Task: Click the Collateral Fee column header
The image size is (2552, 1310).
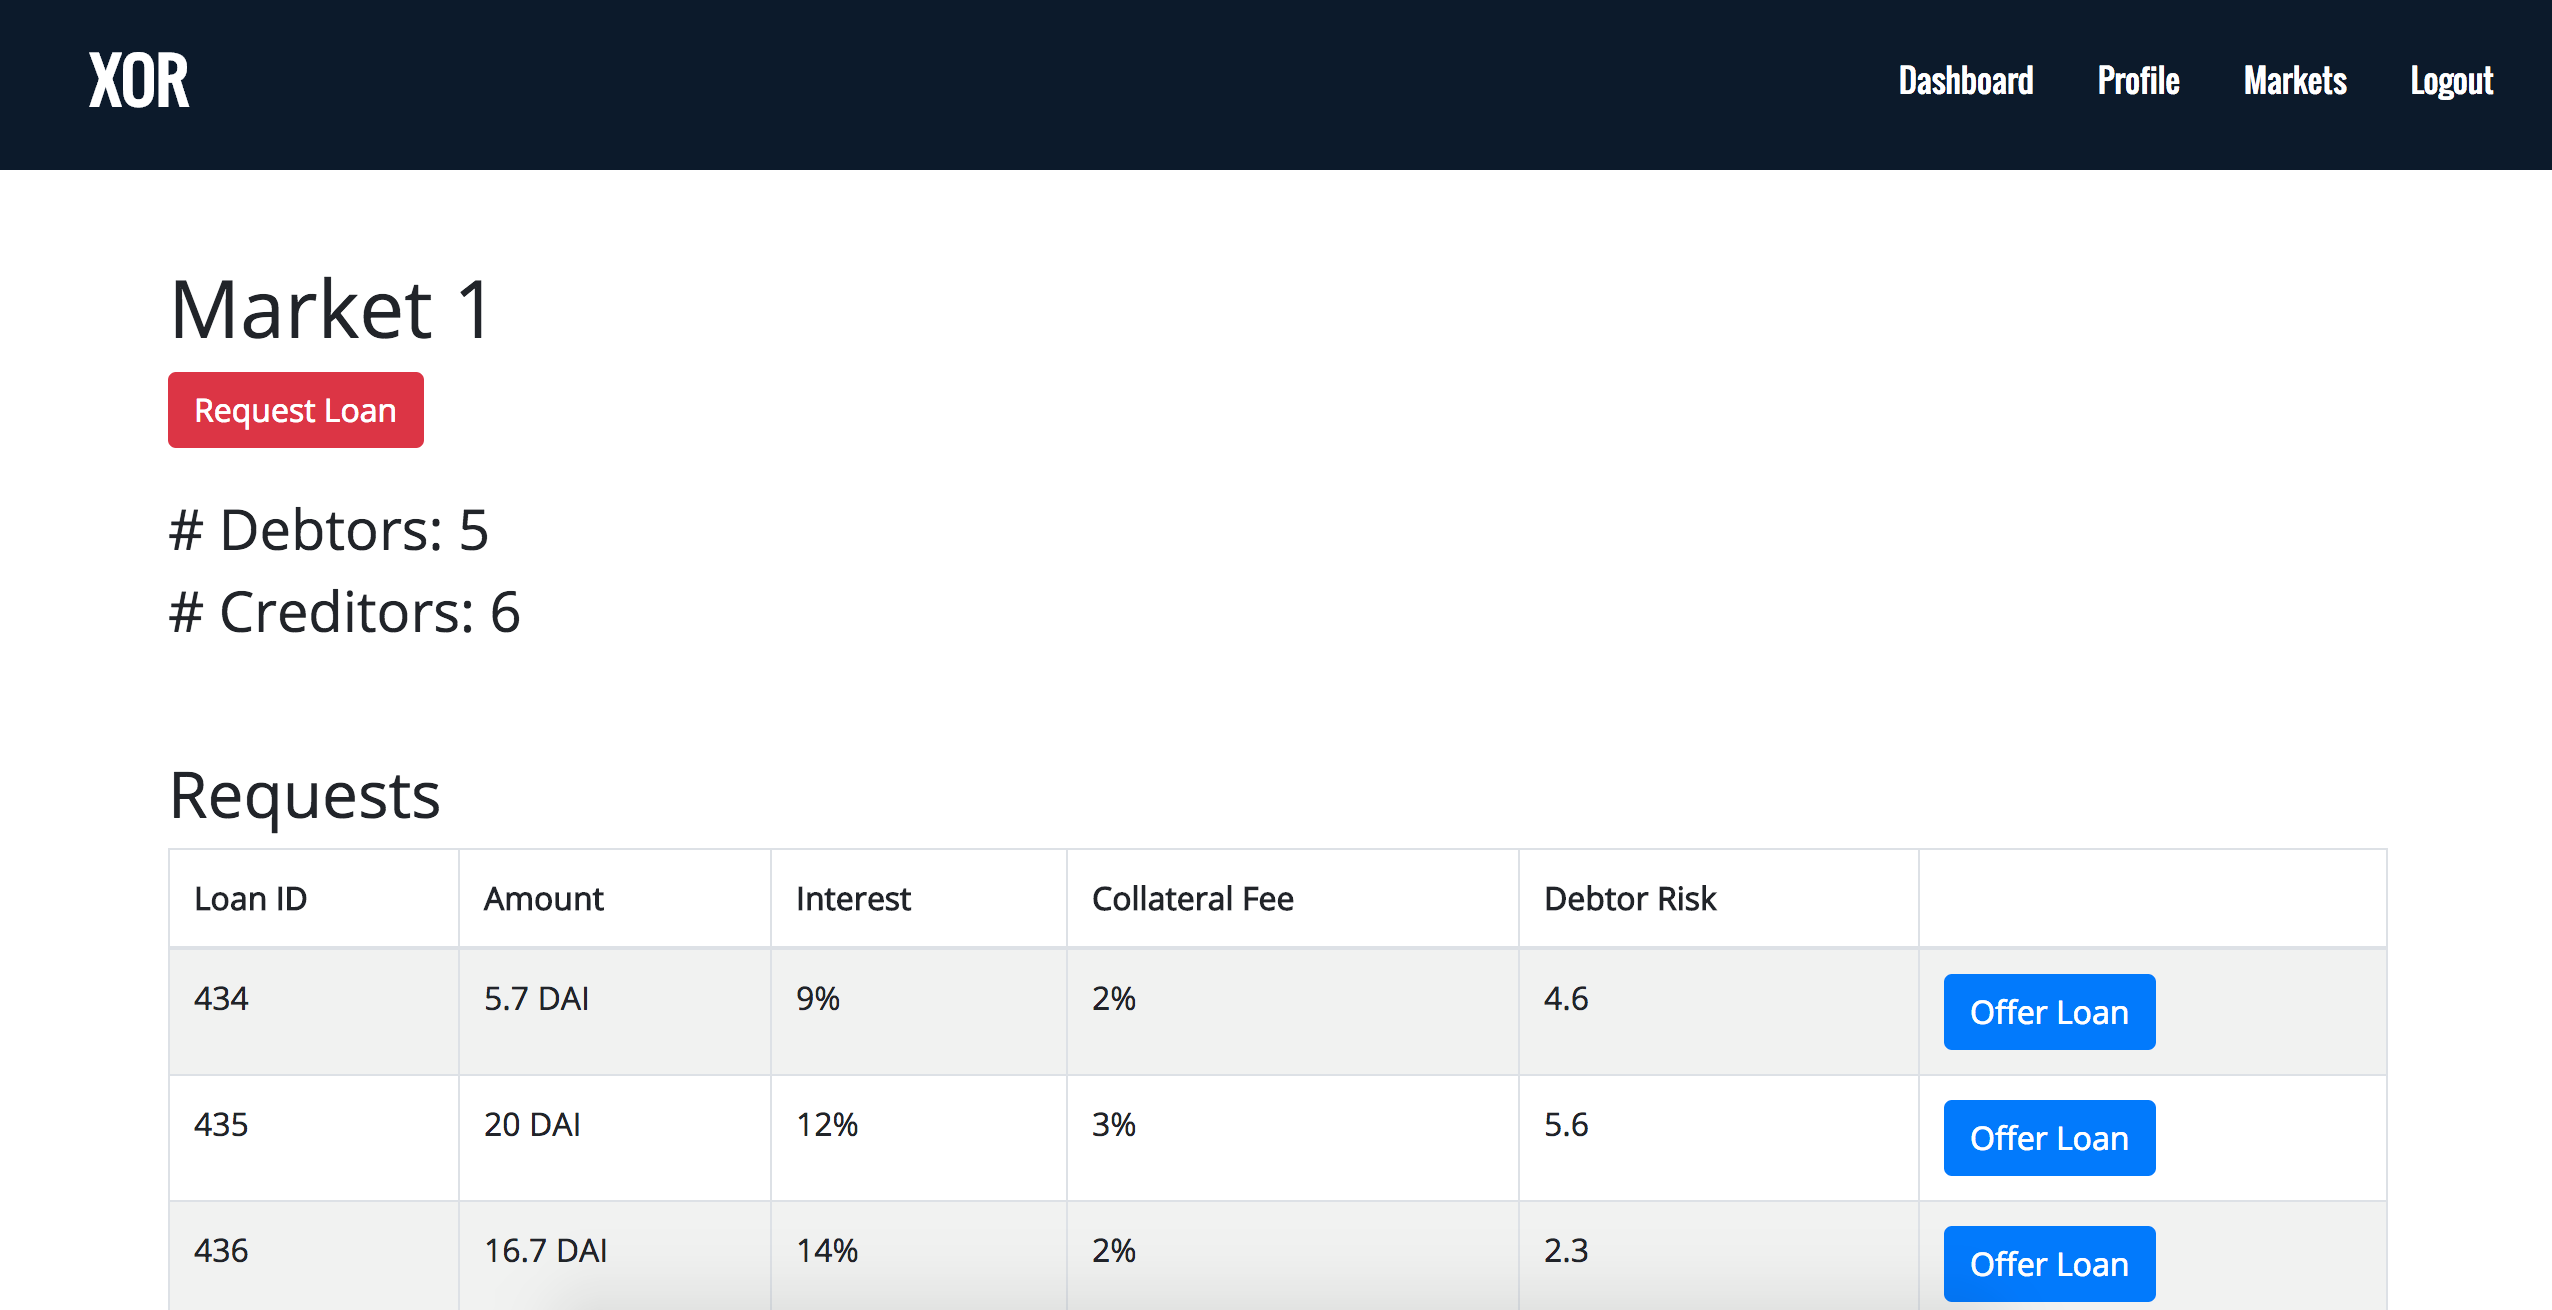Action: [1192, 899]
